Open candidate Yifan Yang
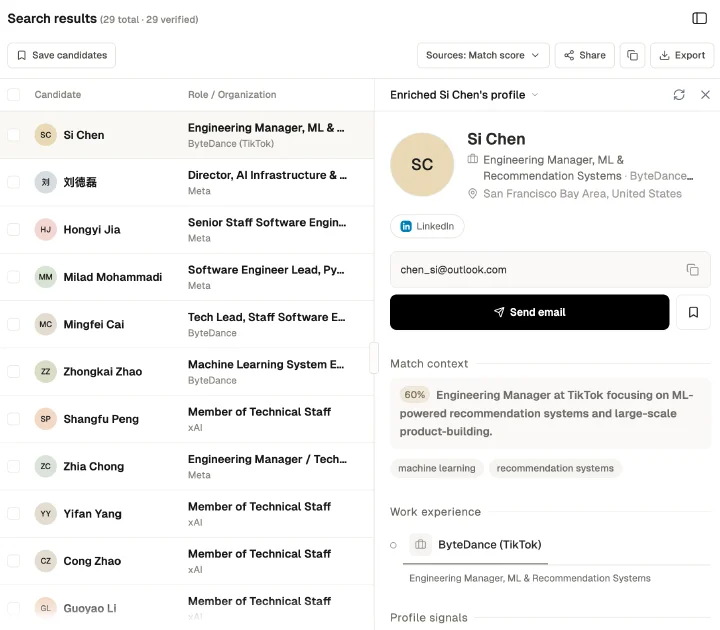 (92, 514)
